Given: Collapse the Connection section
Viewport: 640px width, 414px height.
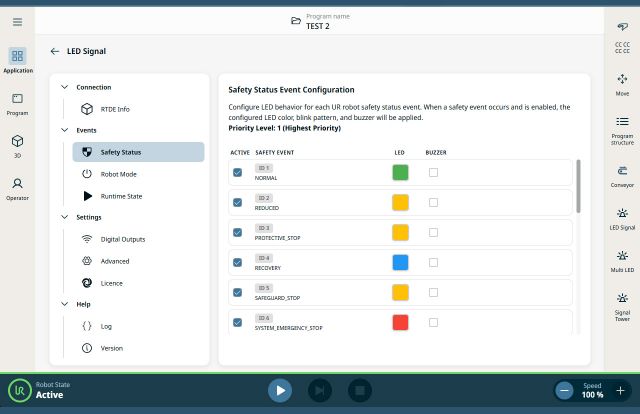Looking at the screenshot, I should point(66,87).
